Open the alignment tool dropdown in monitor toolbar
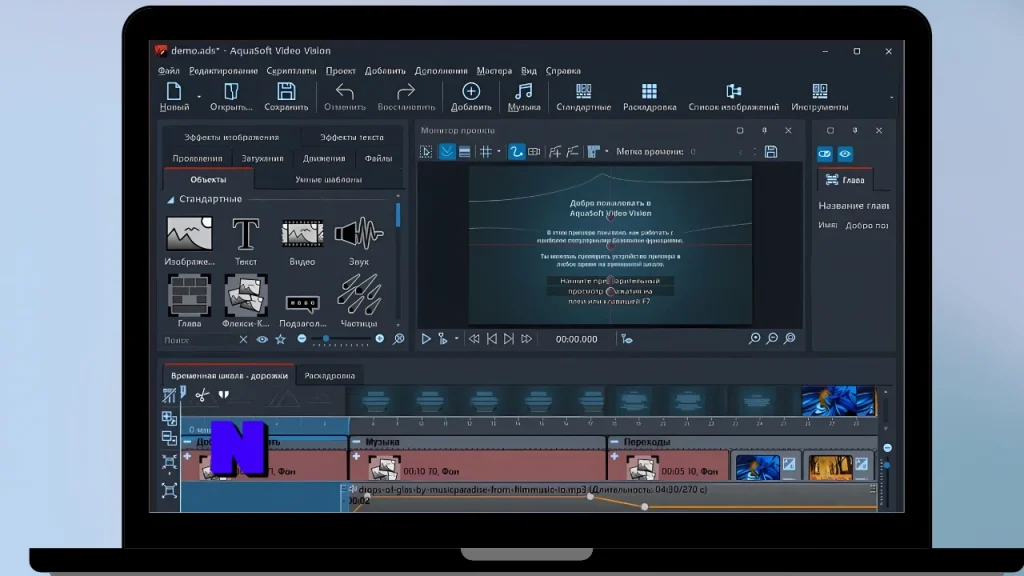Screen dimensions: 1024x576 pyautogui.click(x=607, y=152)
